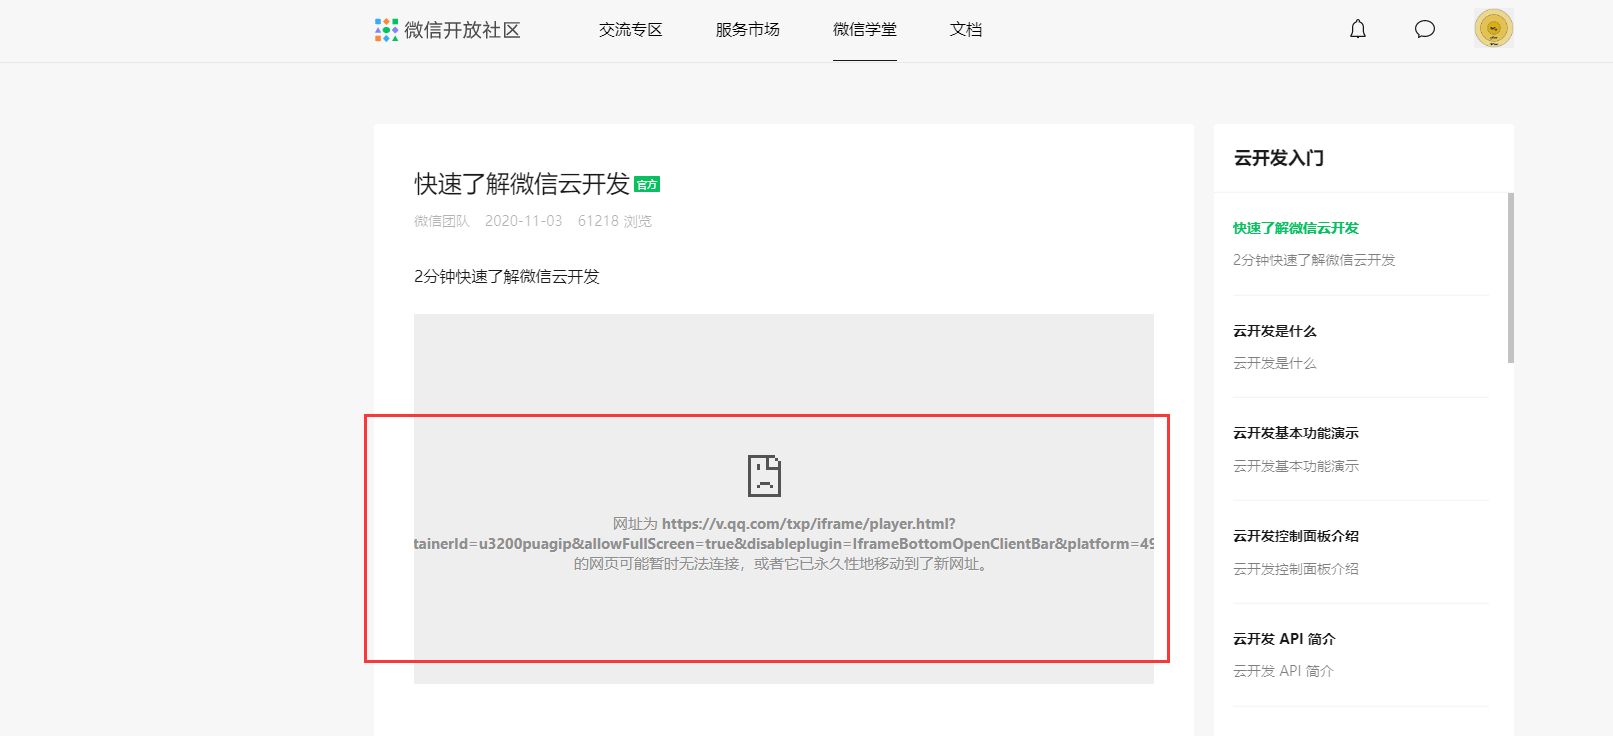Open sidebar lesson 云开发 API 简介
This screenshot has height=736, width=1613.
[x=1284, y=639]
